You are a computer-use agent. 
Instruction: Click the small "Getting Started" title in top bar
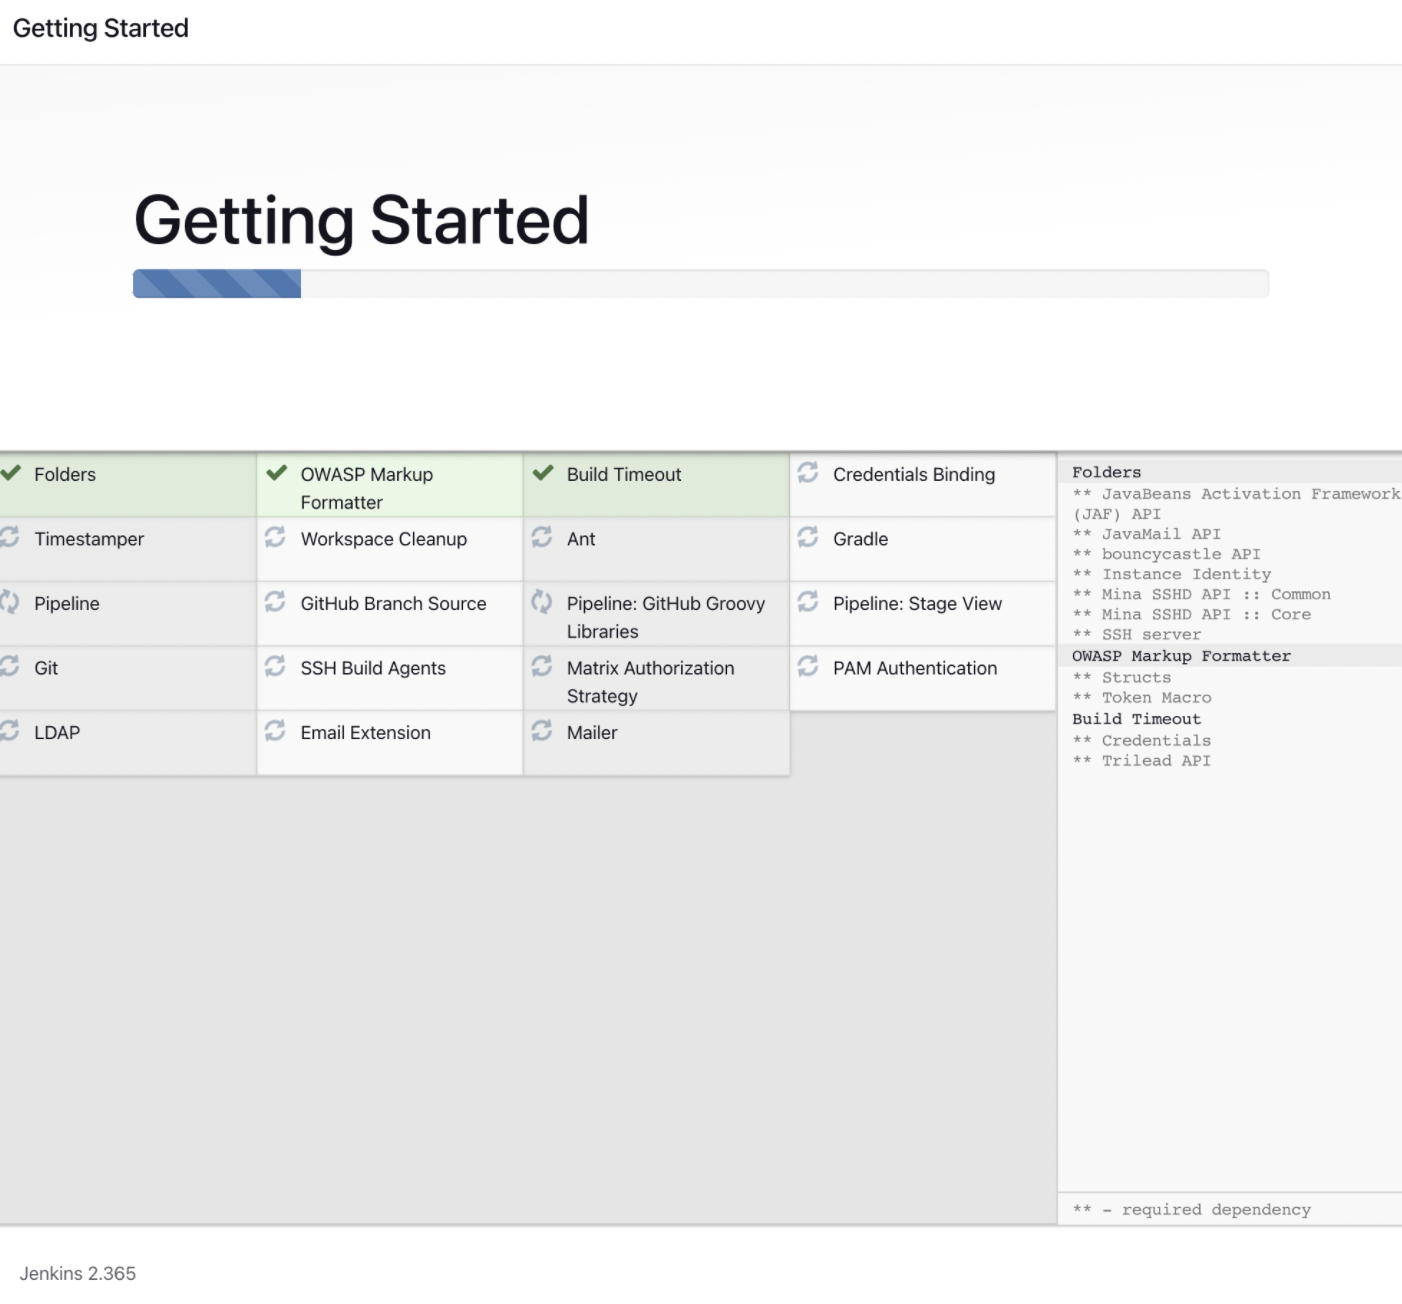coord(101,28)
